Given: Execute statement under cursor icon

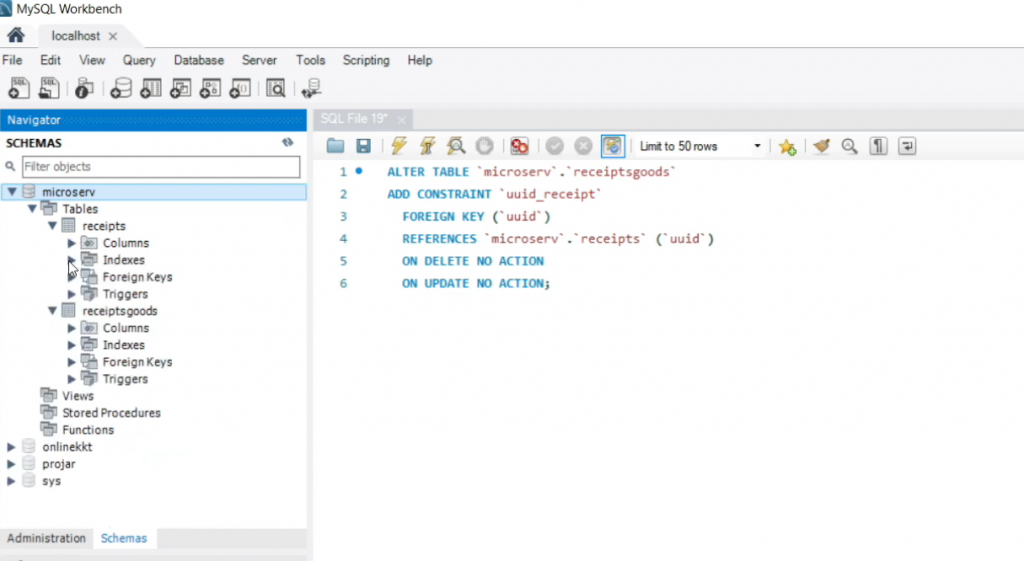Looking at the screenshot, I should [x=427, y=146].
